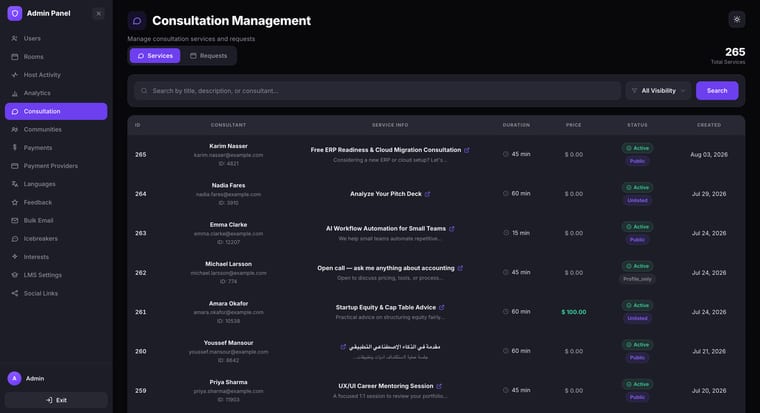760x413 pixels.
Task: Click the Payments icon in sidebar
Action: (15, 147)
